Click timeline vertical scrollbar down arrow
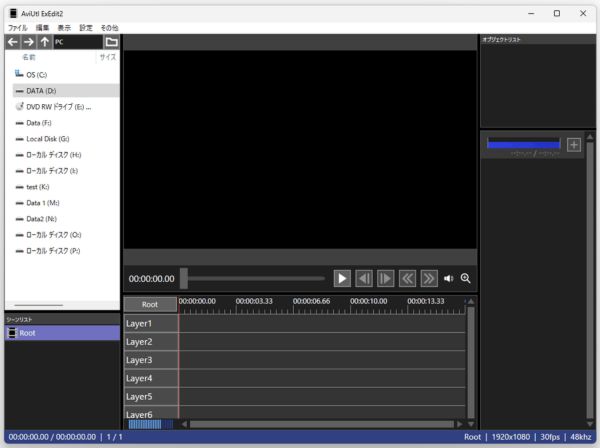600x448 pixels. point(471,424)
